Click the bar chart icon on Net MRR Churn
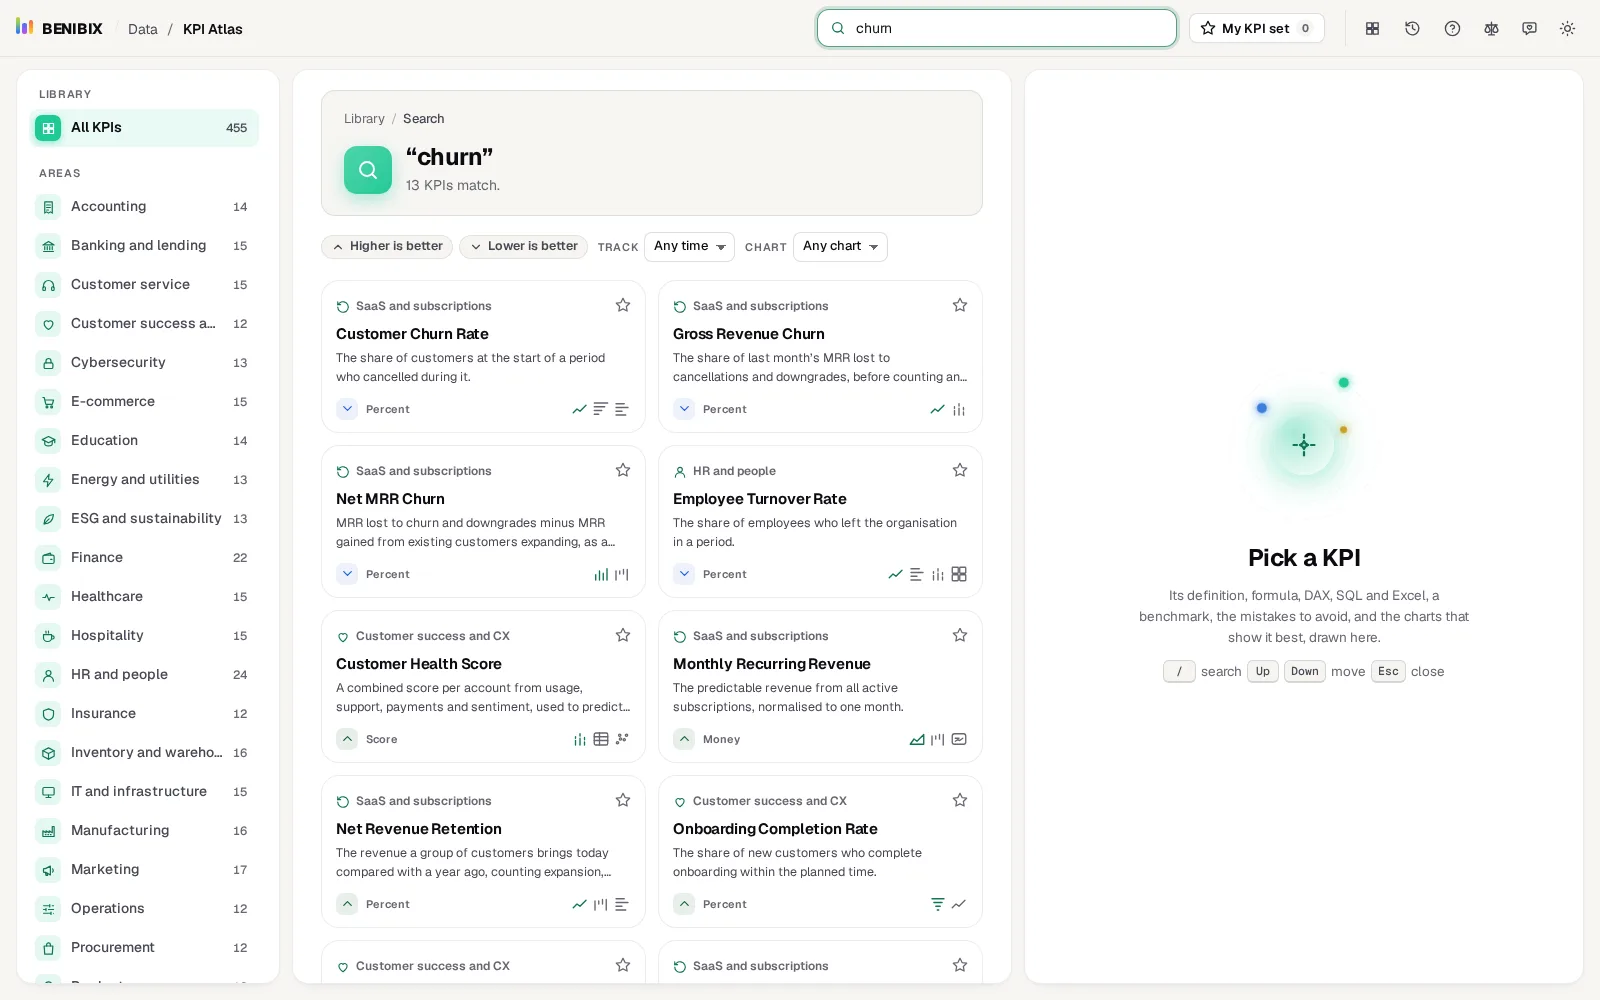The image size is (1600, 1000). pos(601,574)
